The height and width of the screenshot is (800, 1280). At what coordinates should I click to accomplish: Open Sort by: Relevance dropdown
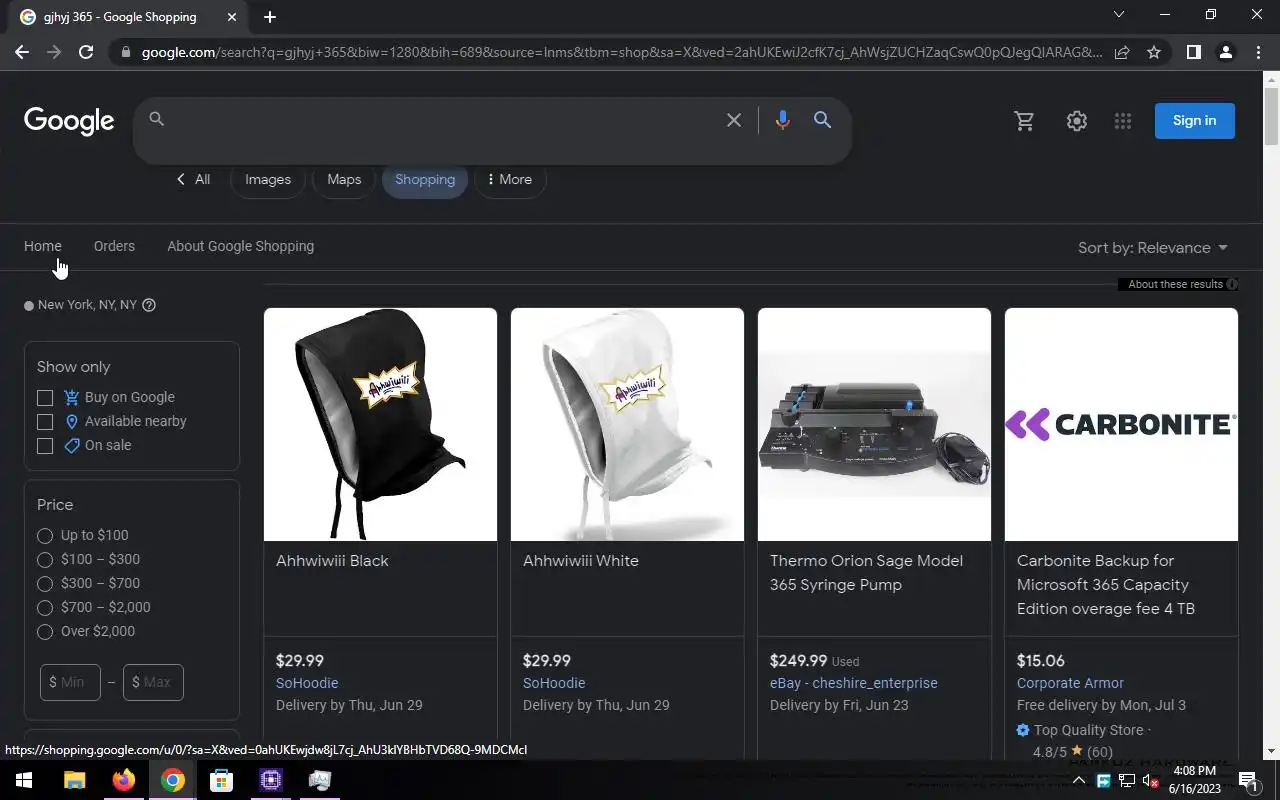pyautogui.click(x=1153, y=248)
